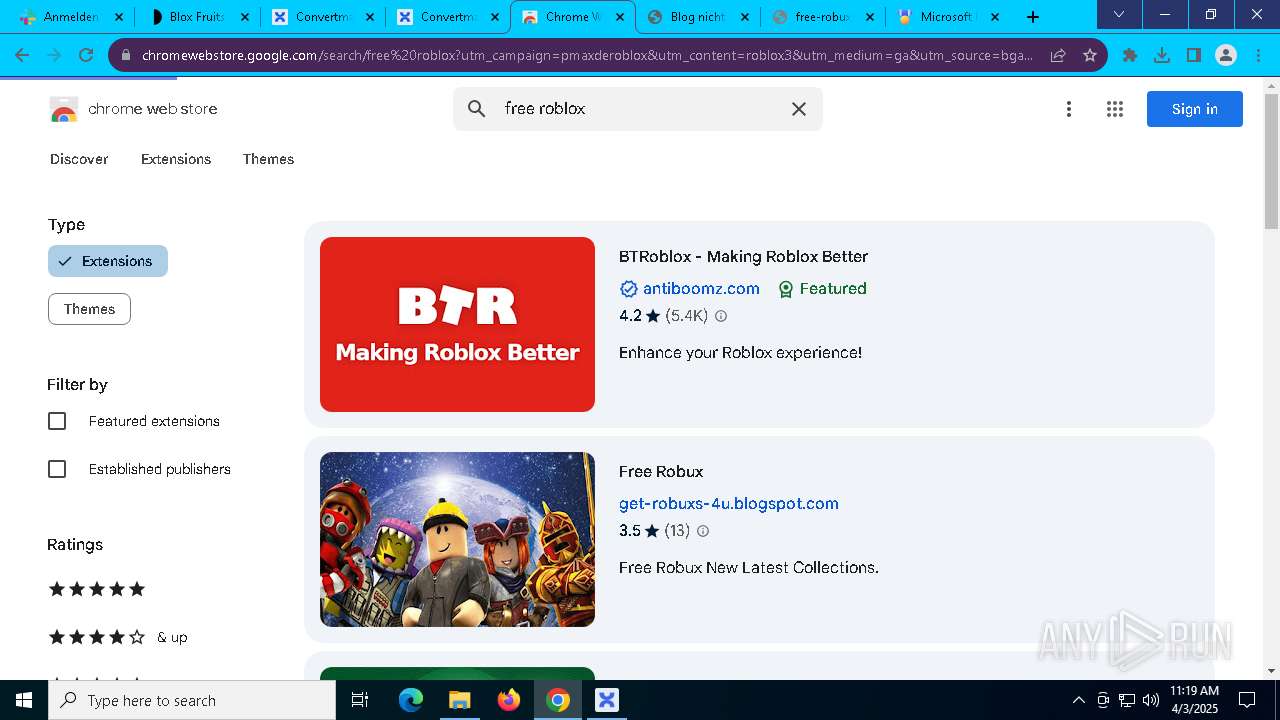Click inside the free roblox search field
The image size is (1280, 720).
pyautogui.click(x=640, y=109)
